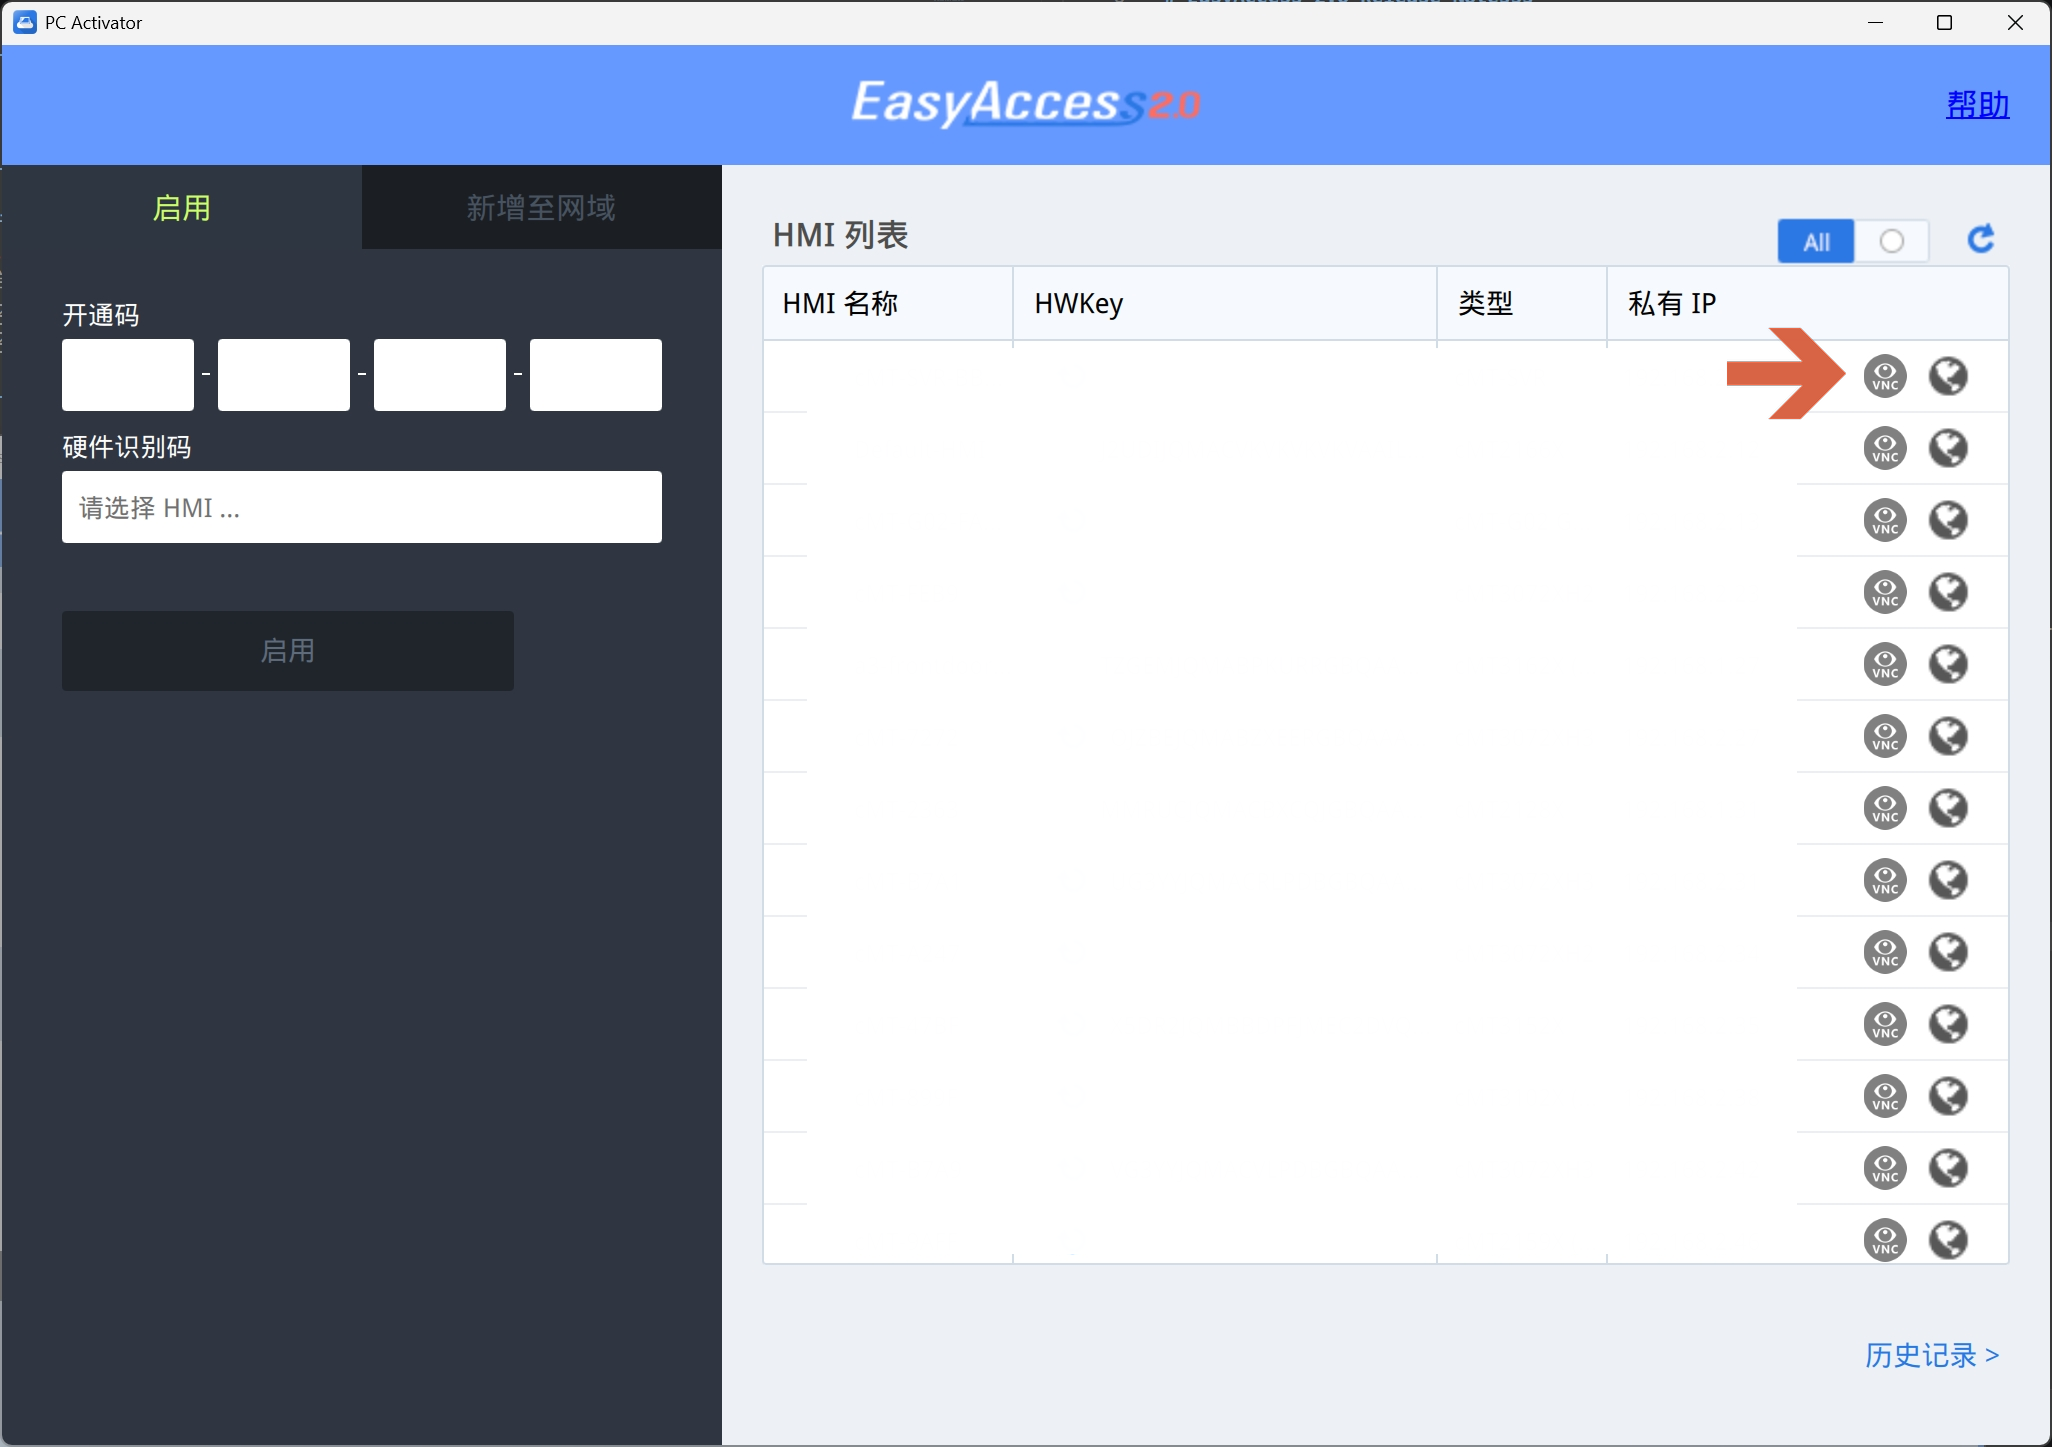
Task: Open the globe icon in the fourth HMI row
Action: [x=1948, y=592]
